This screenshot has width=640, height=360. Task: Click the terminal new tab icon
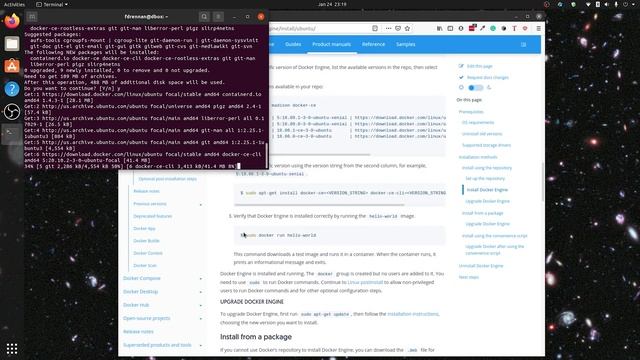(32, 17)
